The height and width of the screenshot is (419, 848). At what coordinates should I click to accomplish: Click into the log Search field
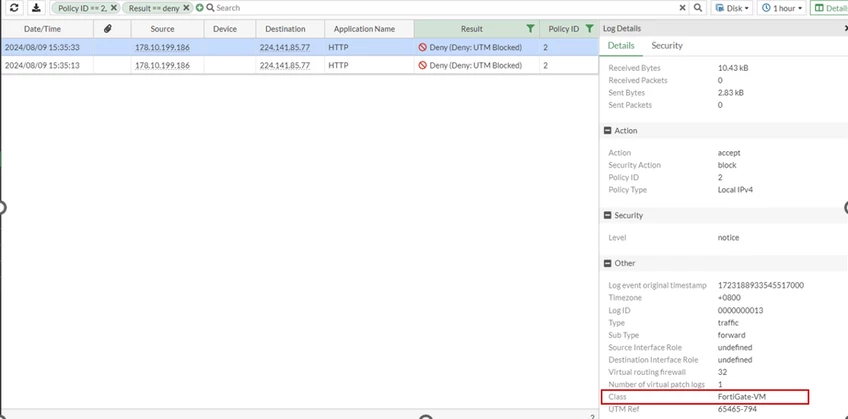coord(443,8)
